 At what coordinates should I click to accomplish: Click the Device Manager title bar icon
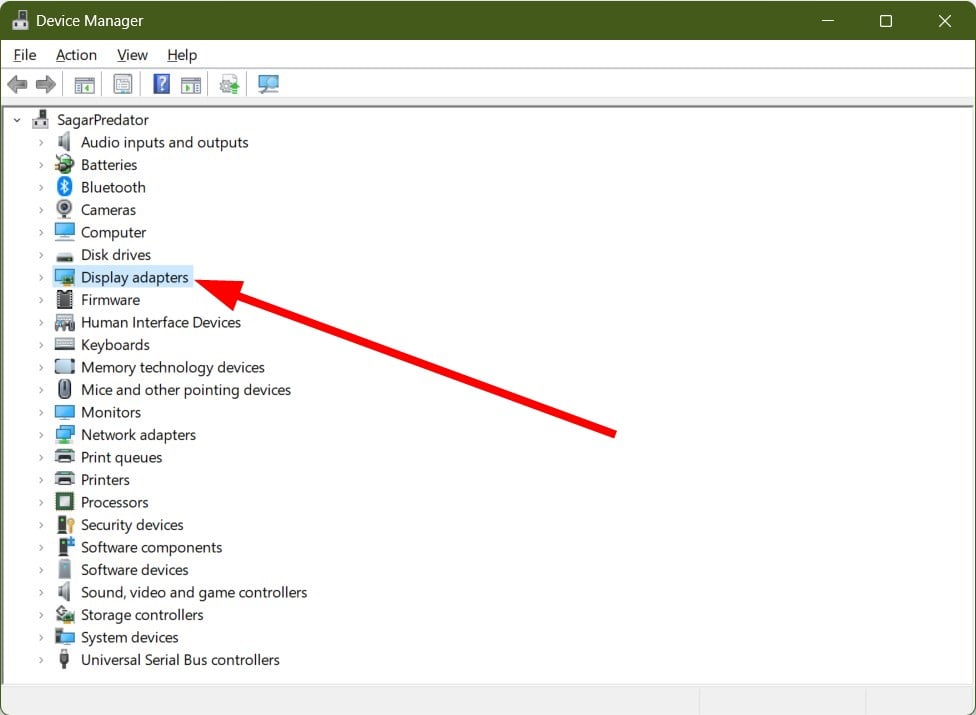pos(21,20)
